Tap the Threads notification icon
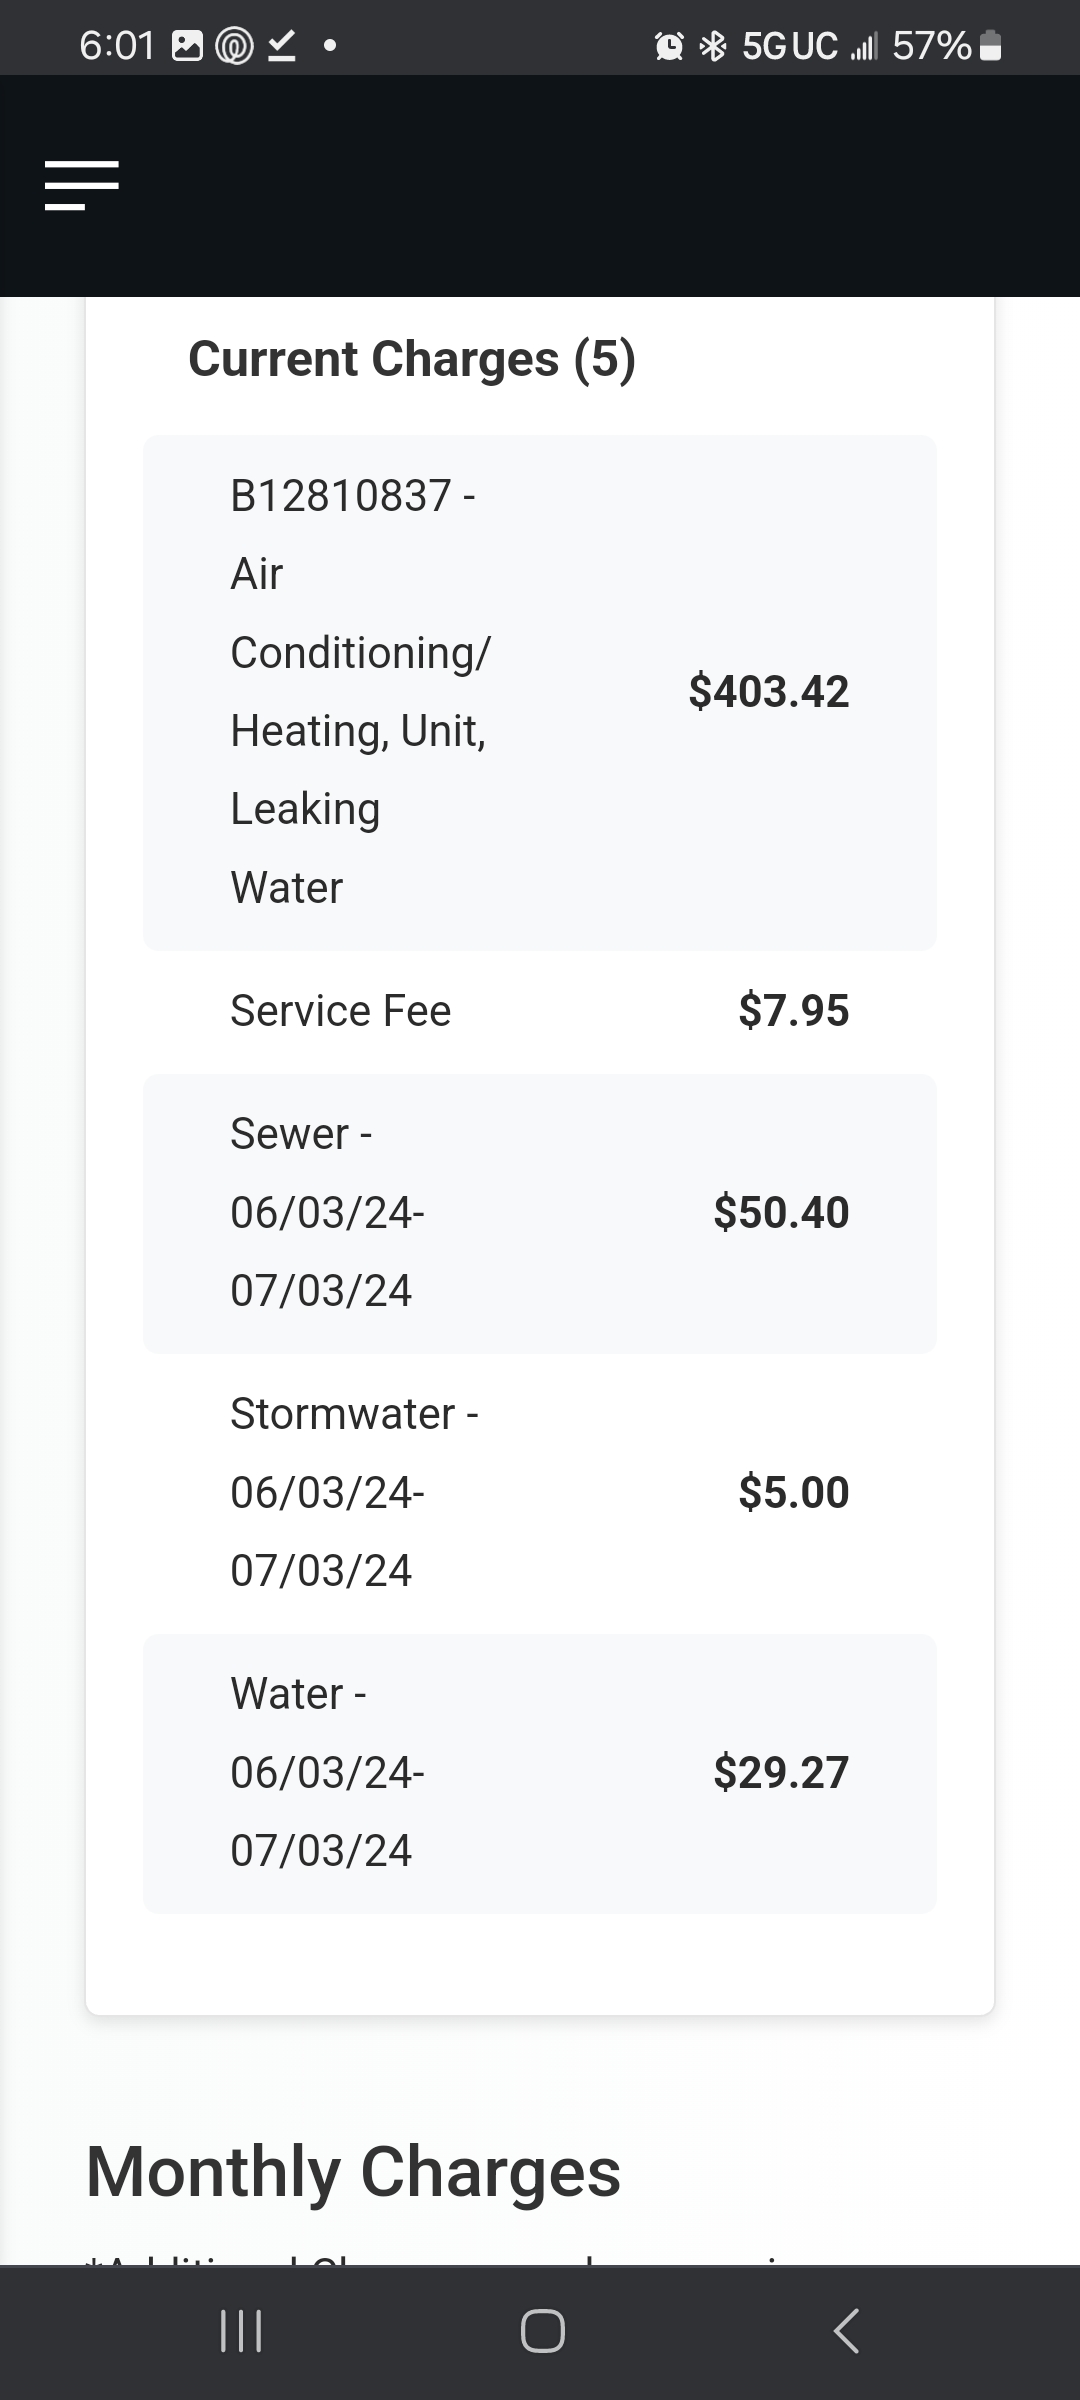The width and height of the screenshot is (1080, 2400). 235,46
